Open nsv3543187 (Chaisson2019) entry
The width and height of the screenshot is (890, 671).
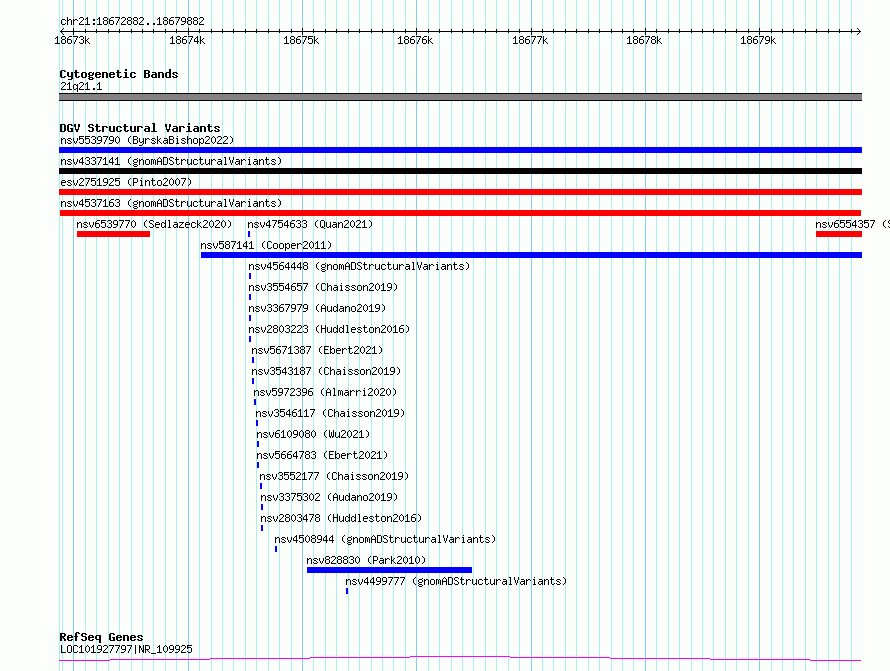326,371
